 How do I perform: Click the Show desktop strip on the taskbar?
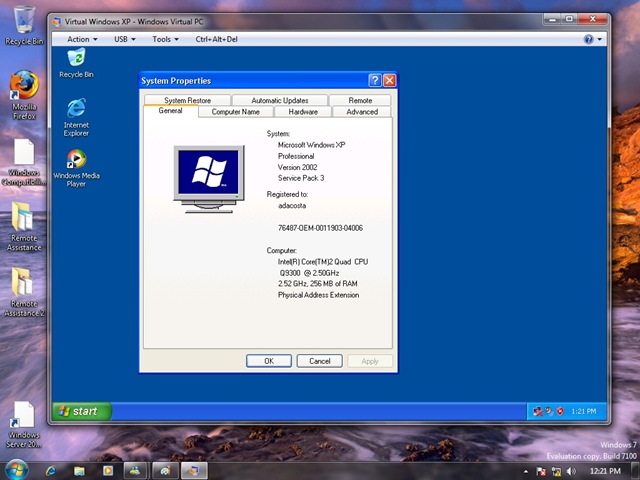pos(635,471)
